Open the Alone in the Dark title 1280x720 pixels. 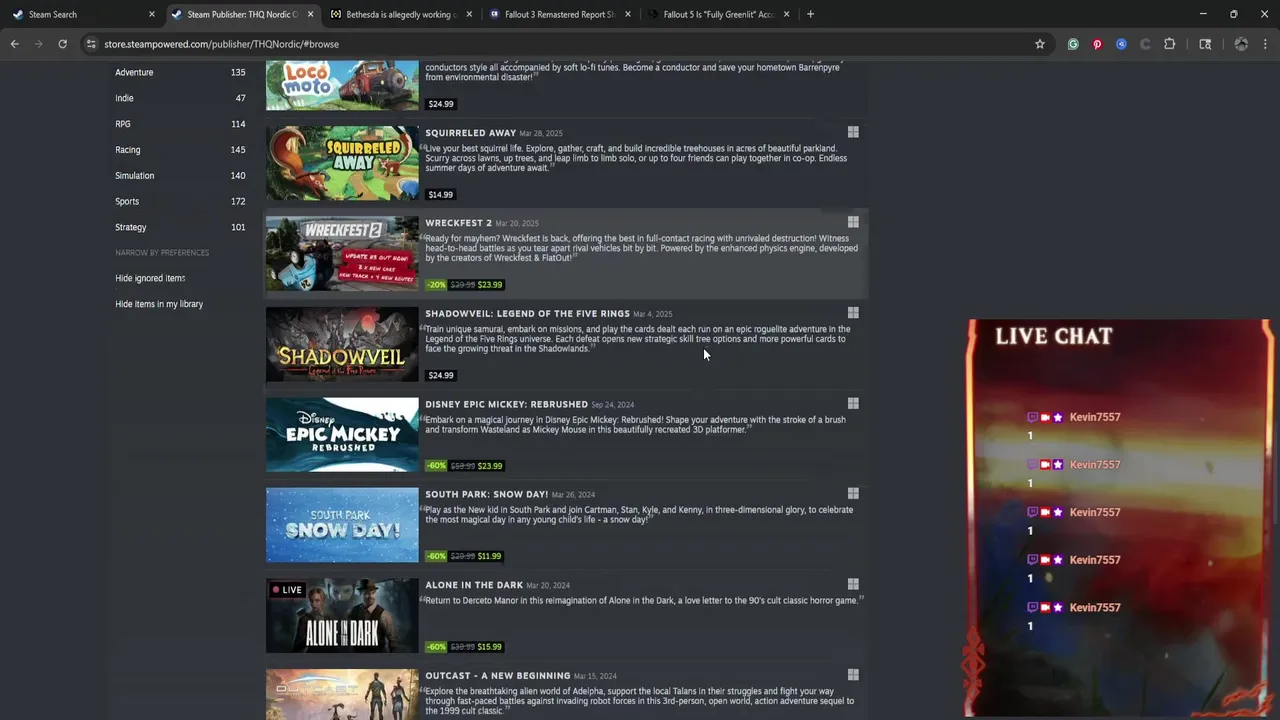point(474,585)
